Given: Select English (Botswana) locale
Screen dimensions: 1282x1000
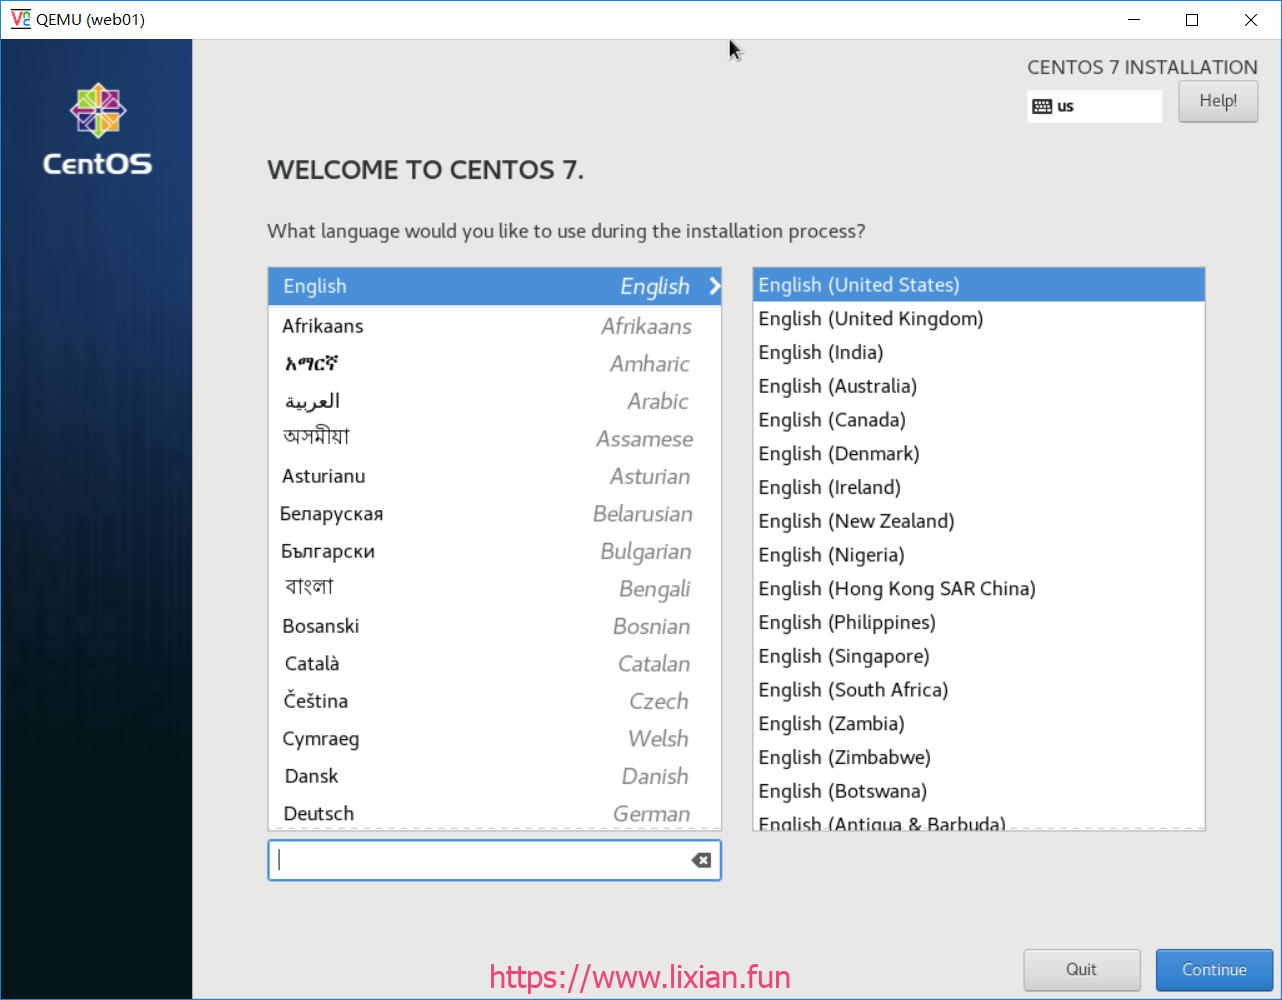Looking at the screenshot, I should (979, 791).
